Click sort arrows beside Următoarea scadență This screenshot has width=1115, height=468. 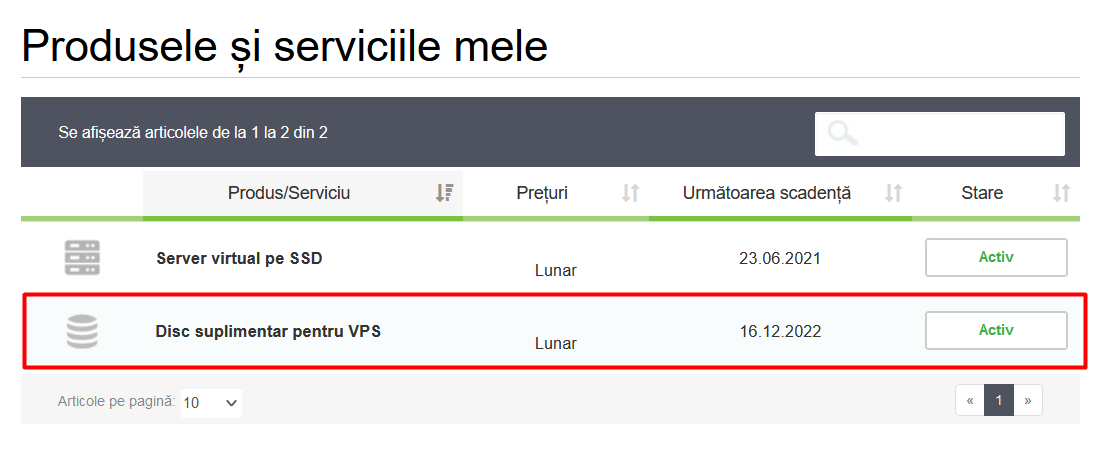click(894, 193)
